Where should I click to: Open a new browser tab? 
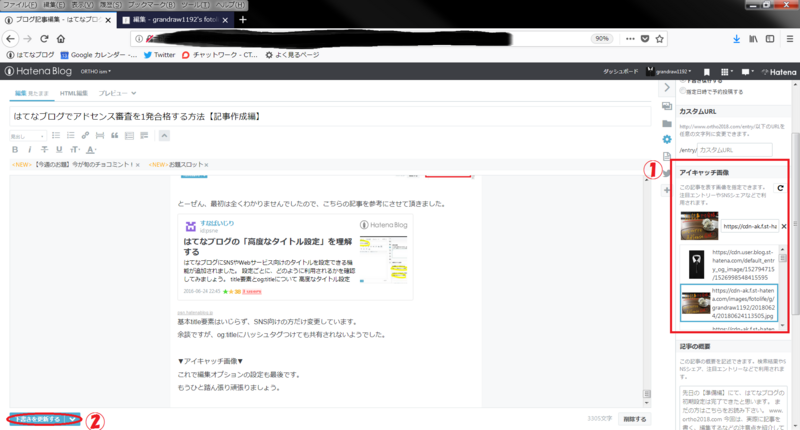(243, 19)
